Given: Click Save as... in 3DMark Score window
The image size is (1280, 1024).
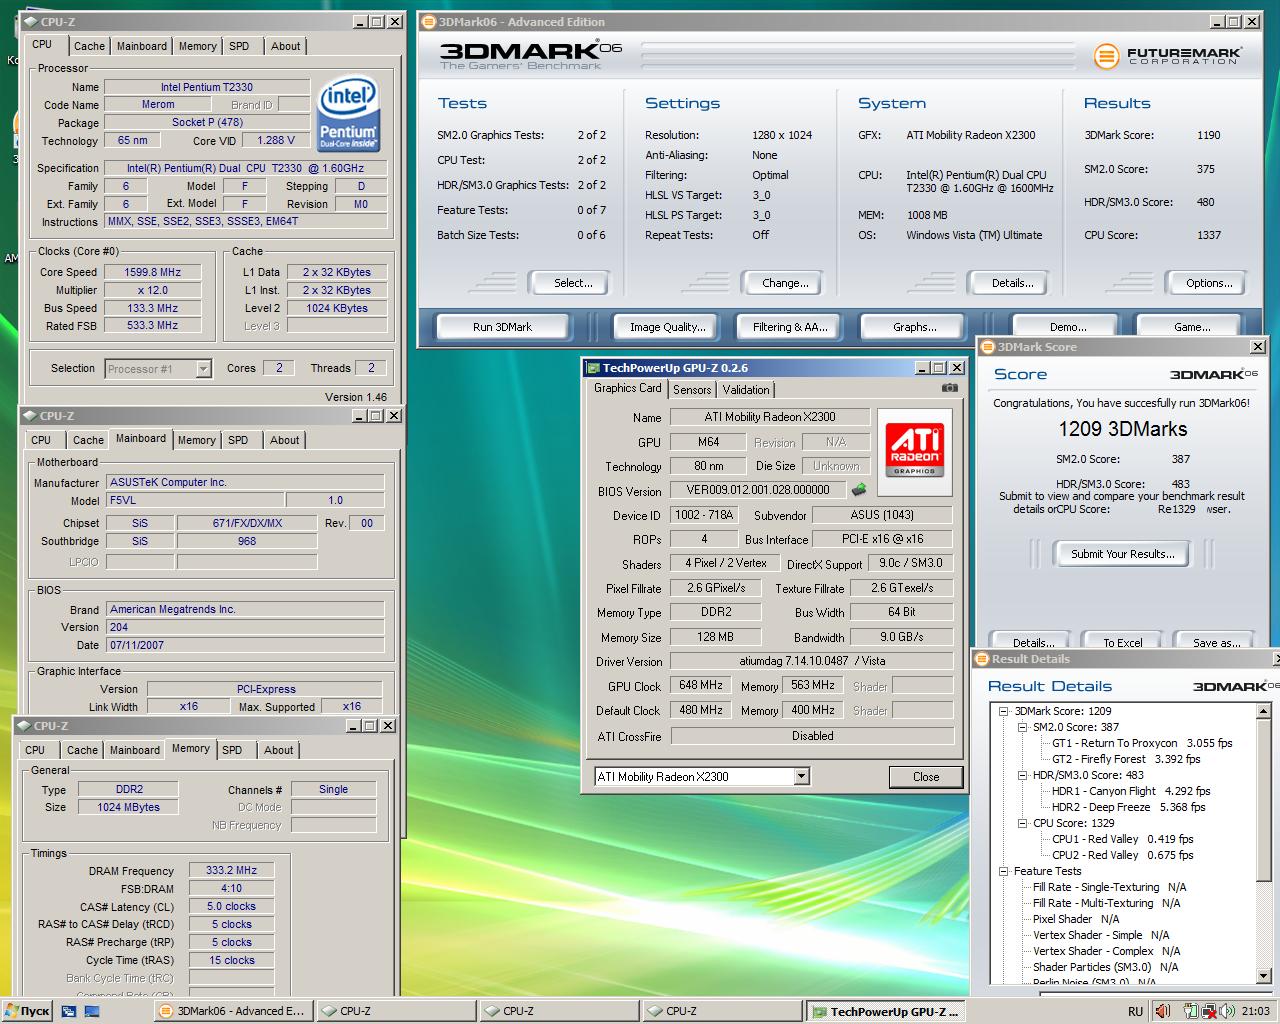Looking at the screenshot, I should tap(1216, 642).
